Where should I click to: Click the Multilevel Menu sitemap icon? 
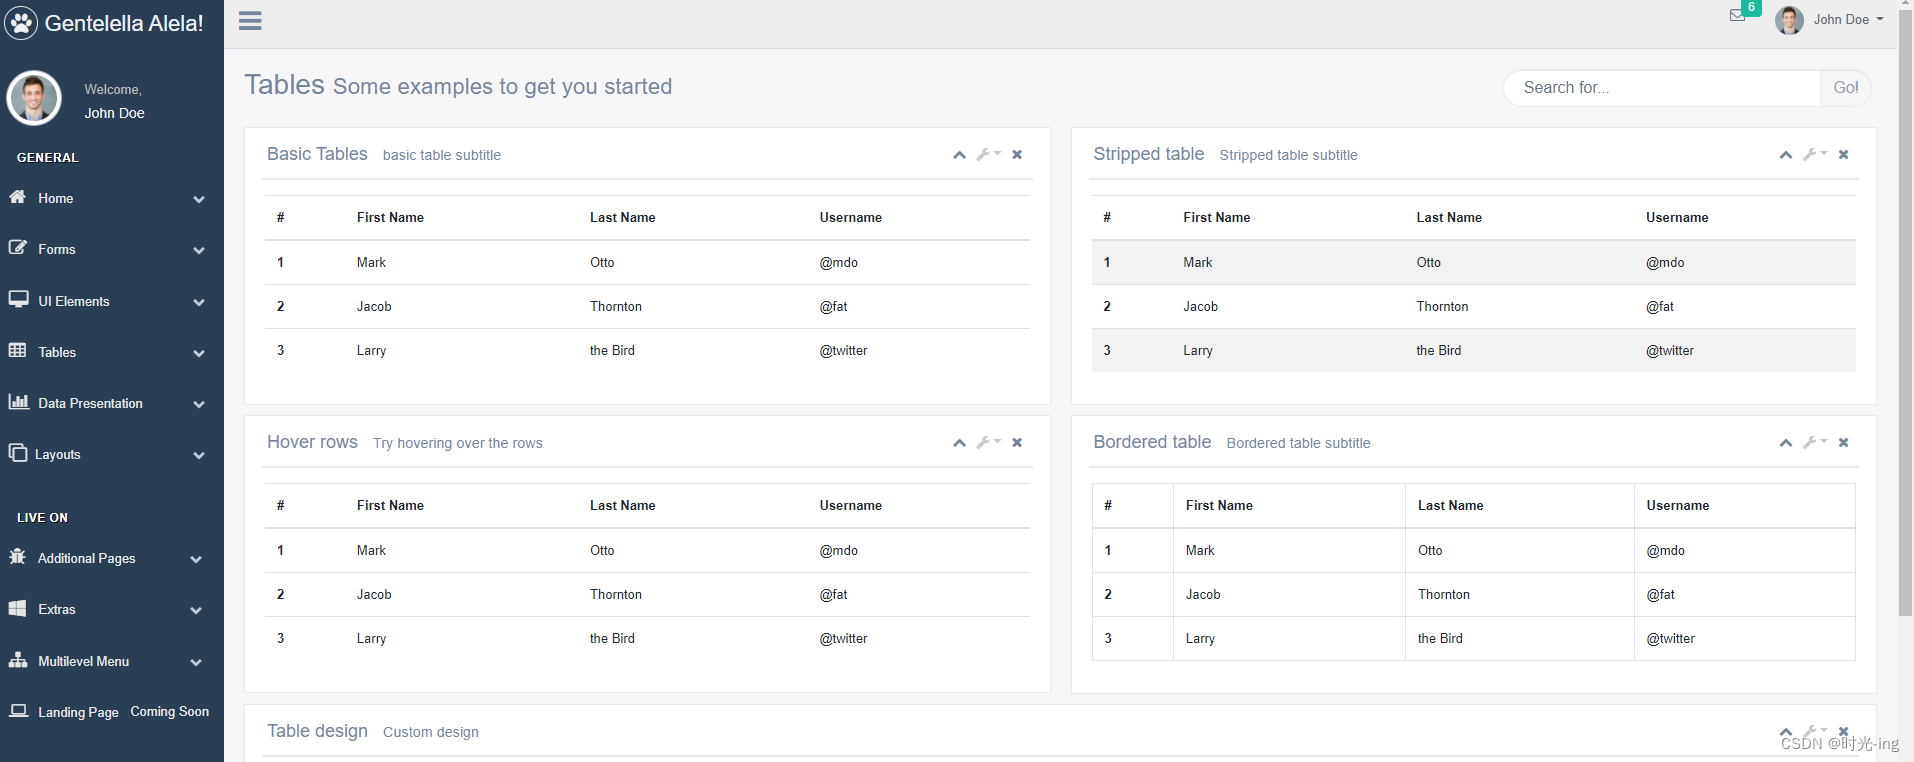click(18, 659)
